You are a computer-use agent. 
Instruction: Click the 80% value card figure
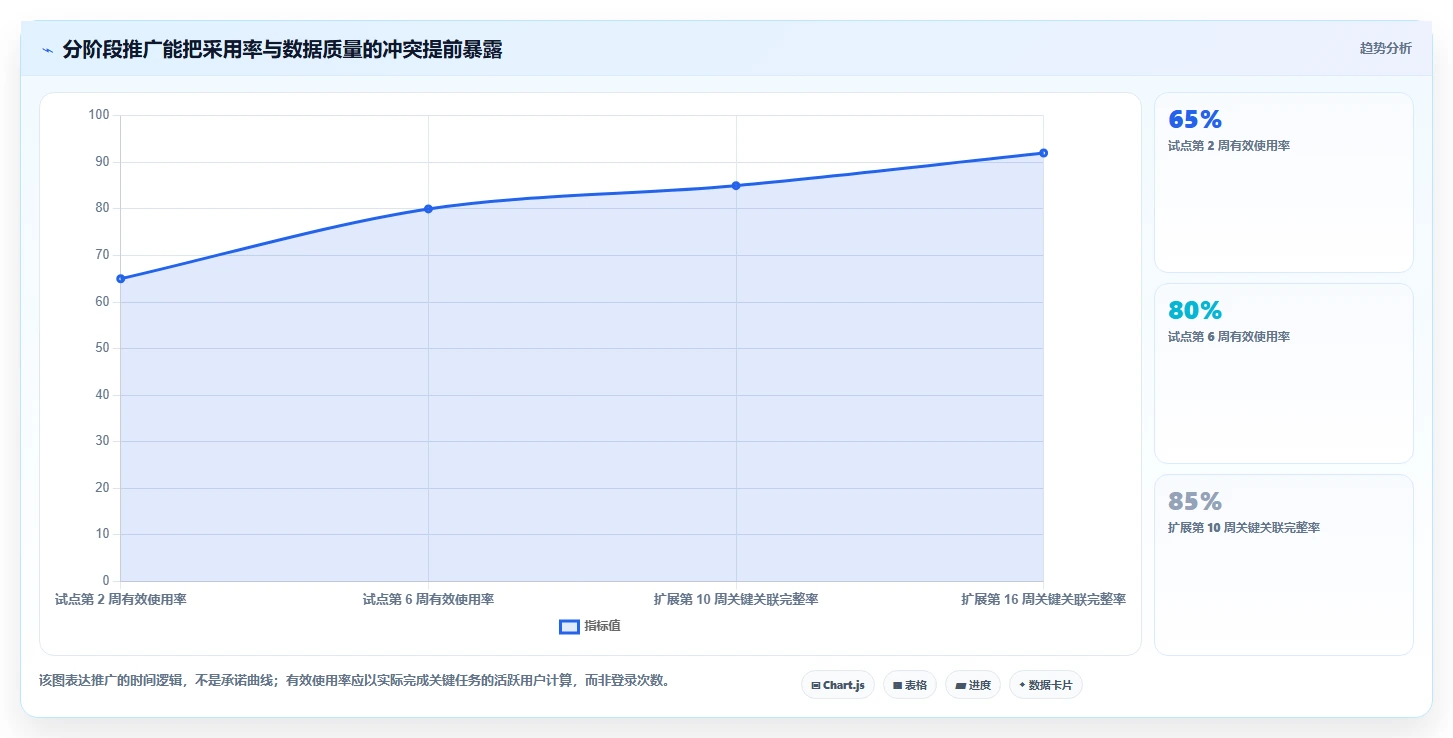(1195, 311)
